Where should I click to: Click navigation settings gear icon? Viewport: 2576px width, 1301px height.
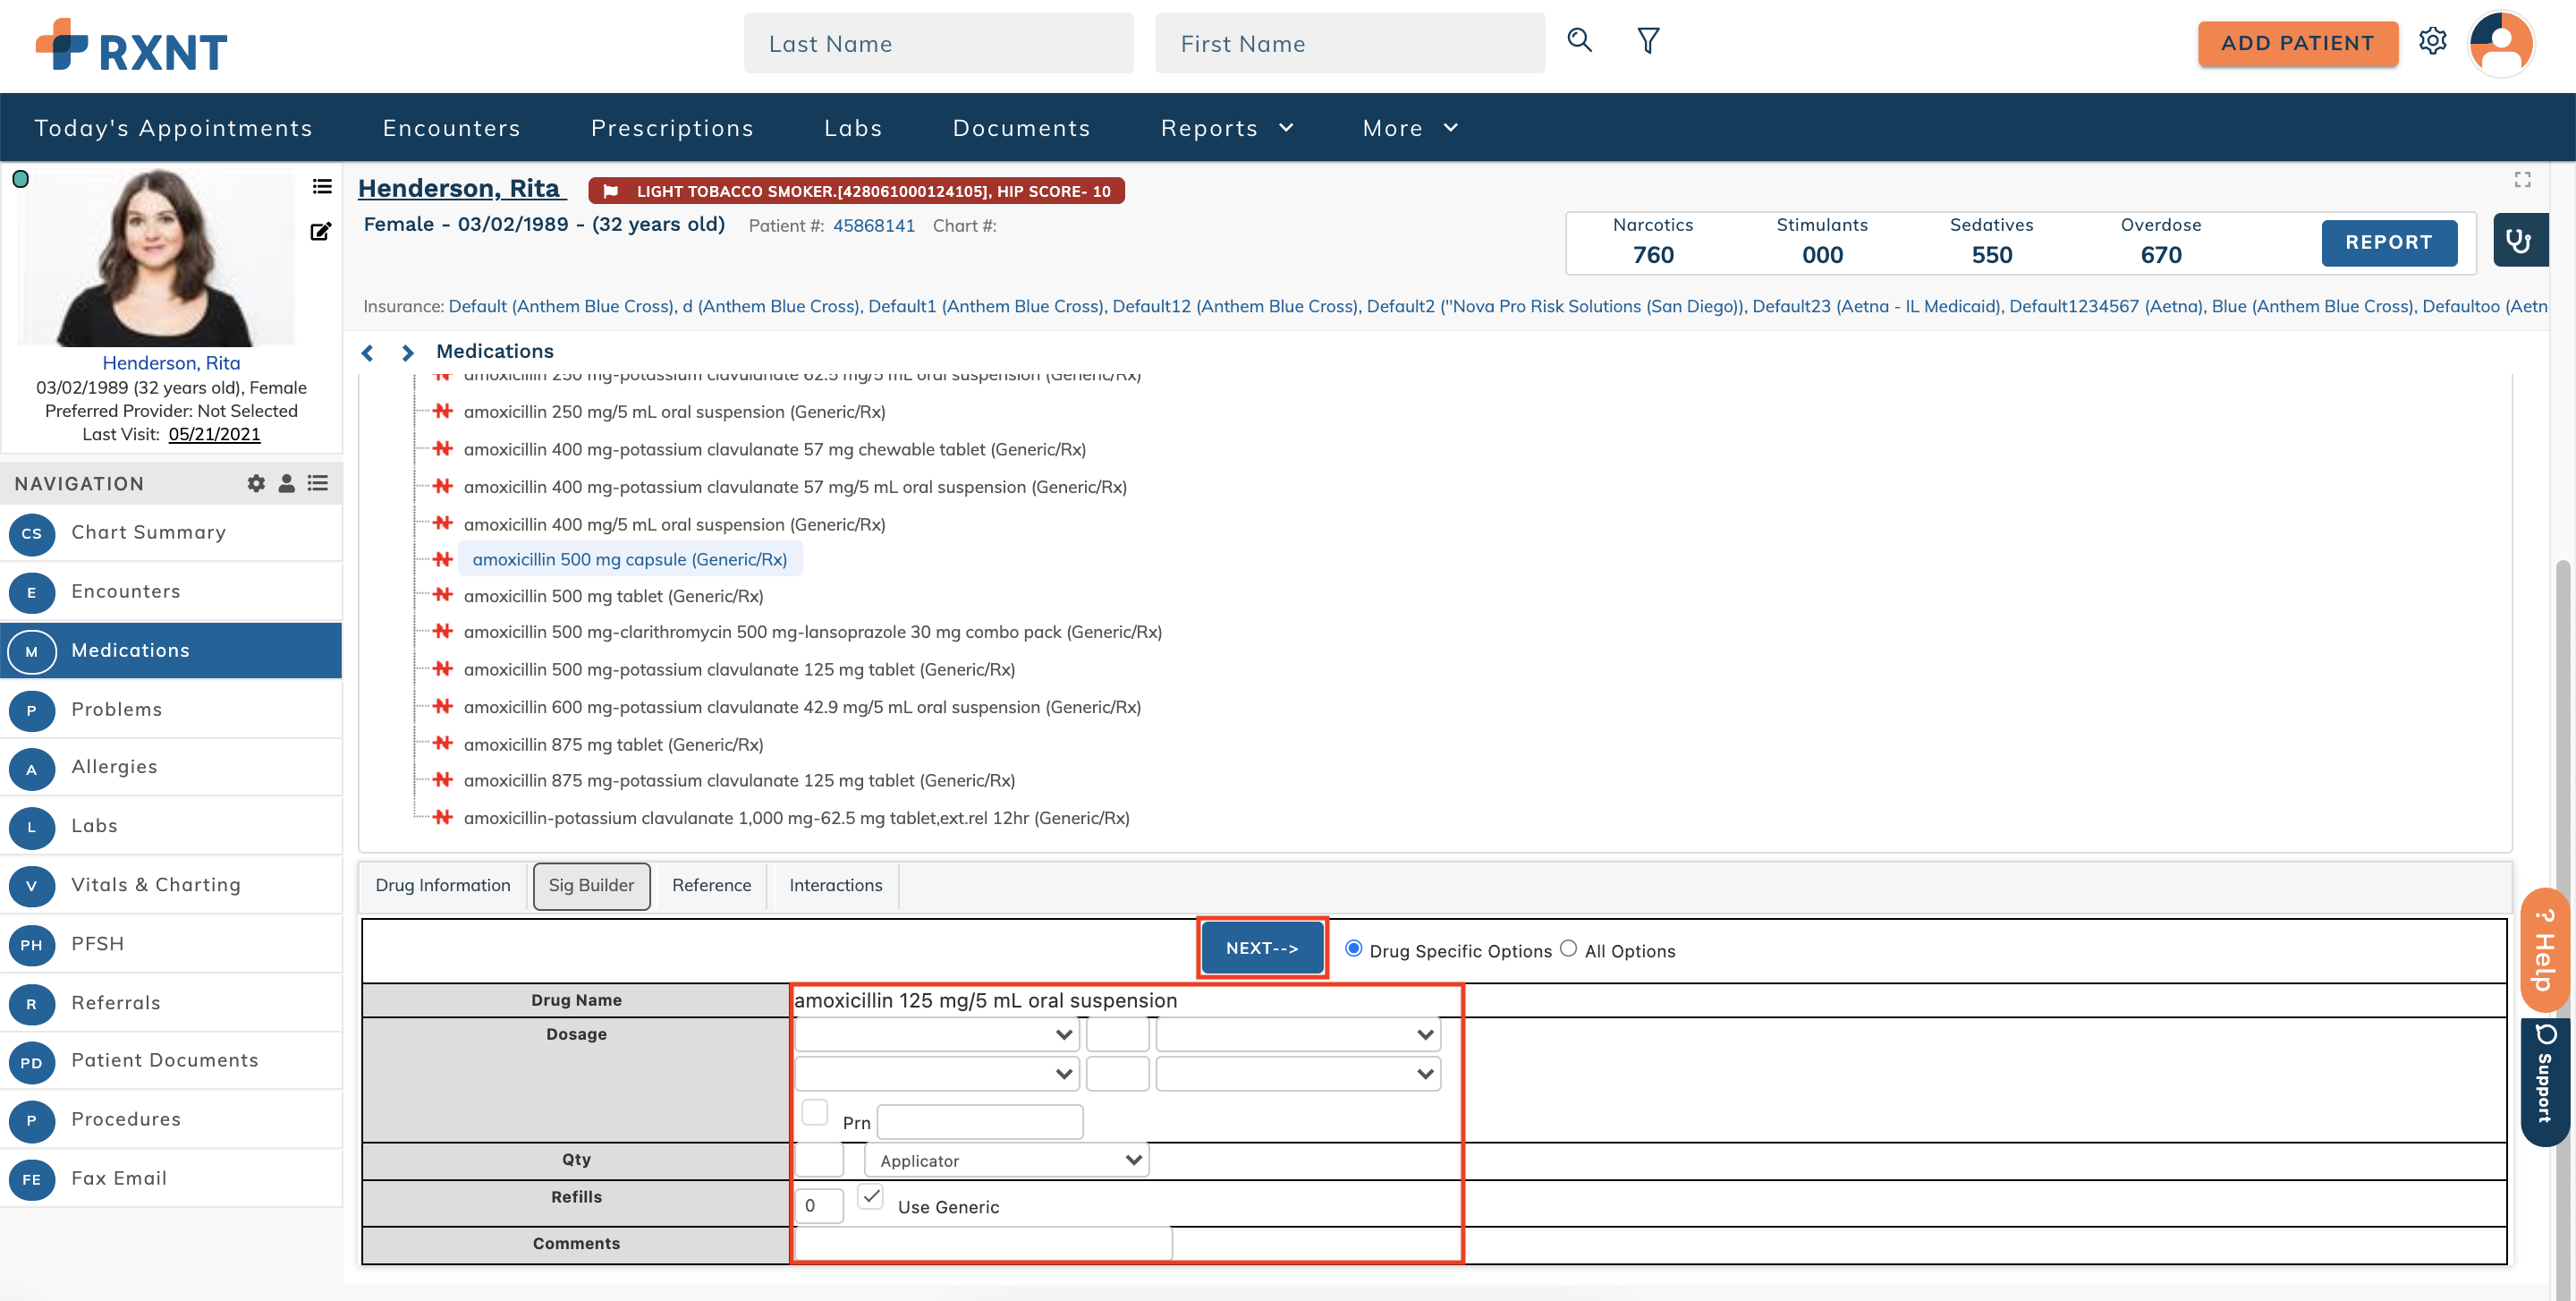click(256, 483)
